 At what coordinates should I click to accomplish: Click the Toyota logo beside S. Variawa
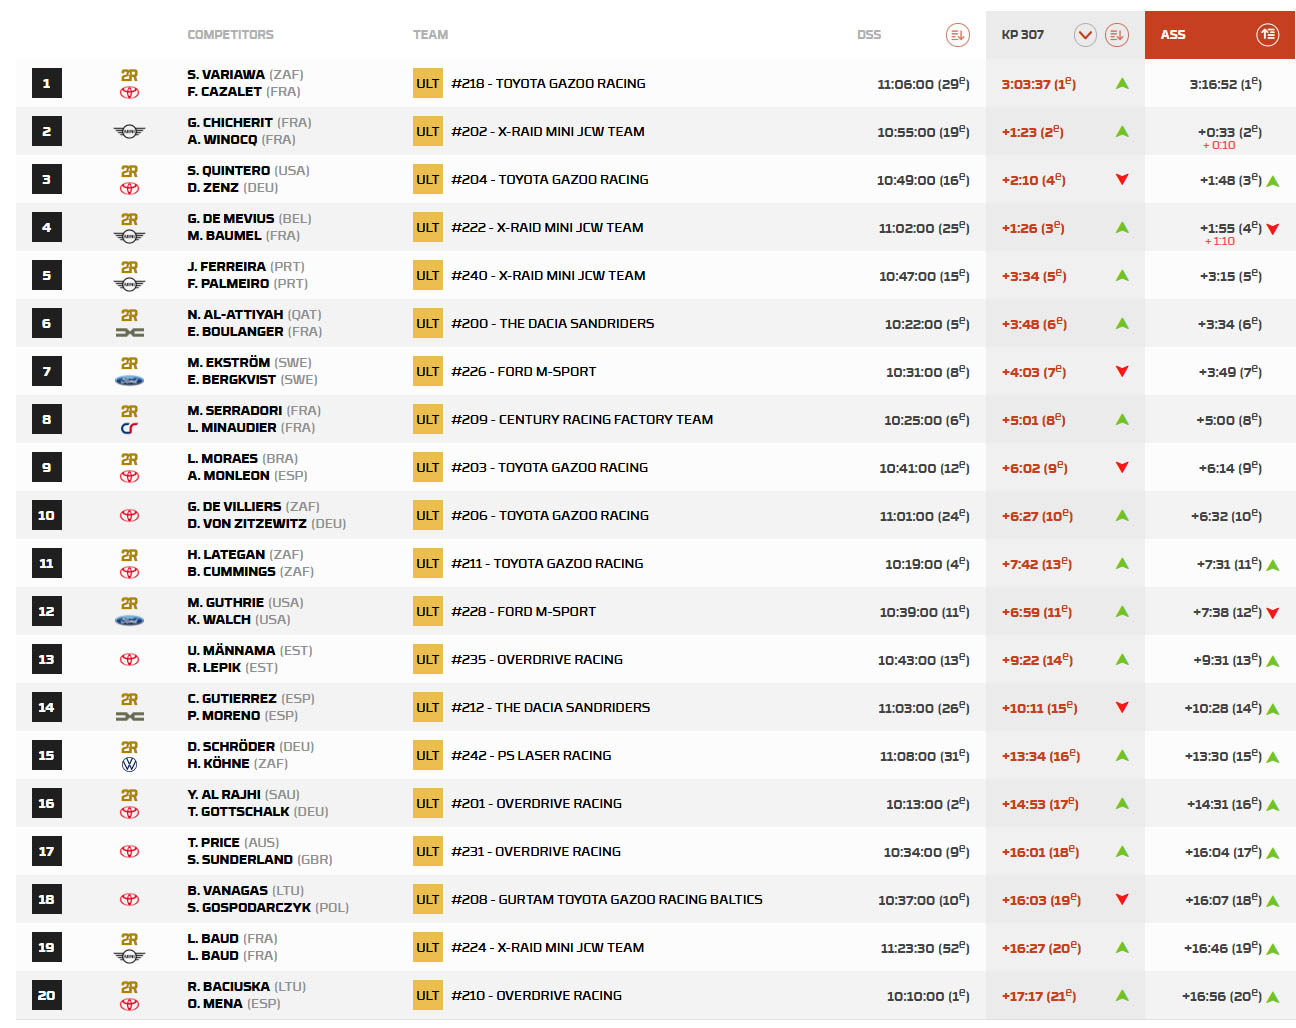pyautogui.click(x=129, y=93)
